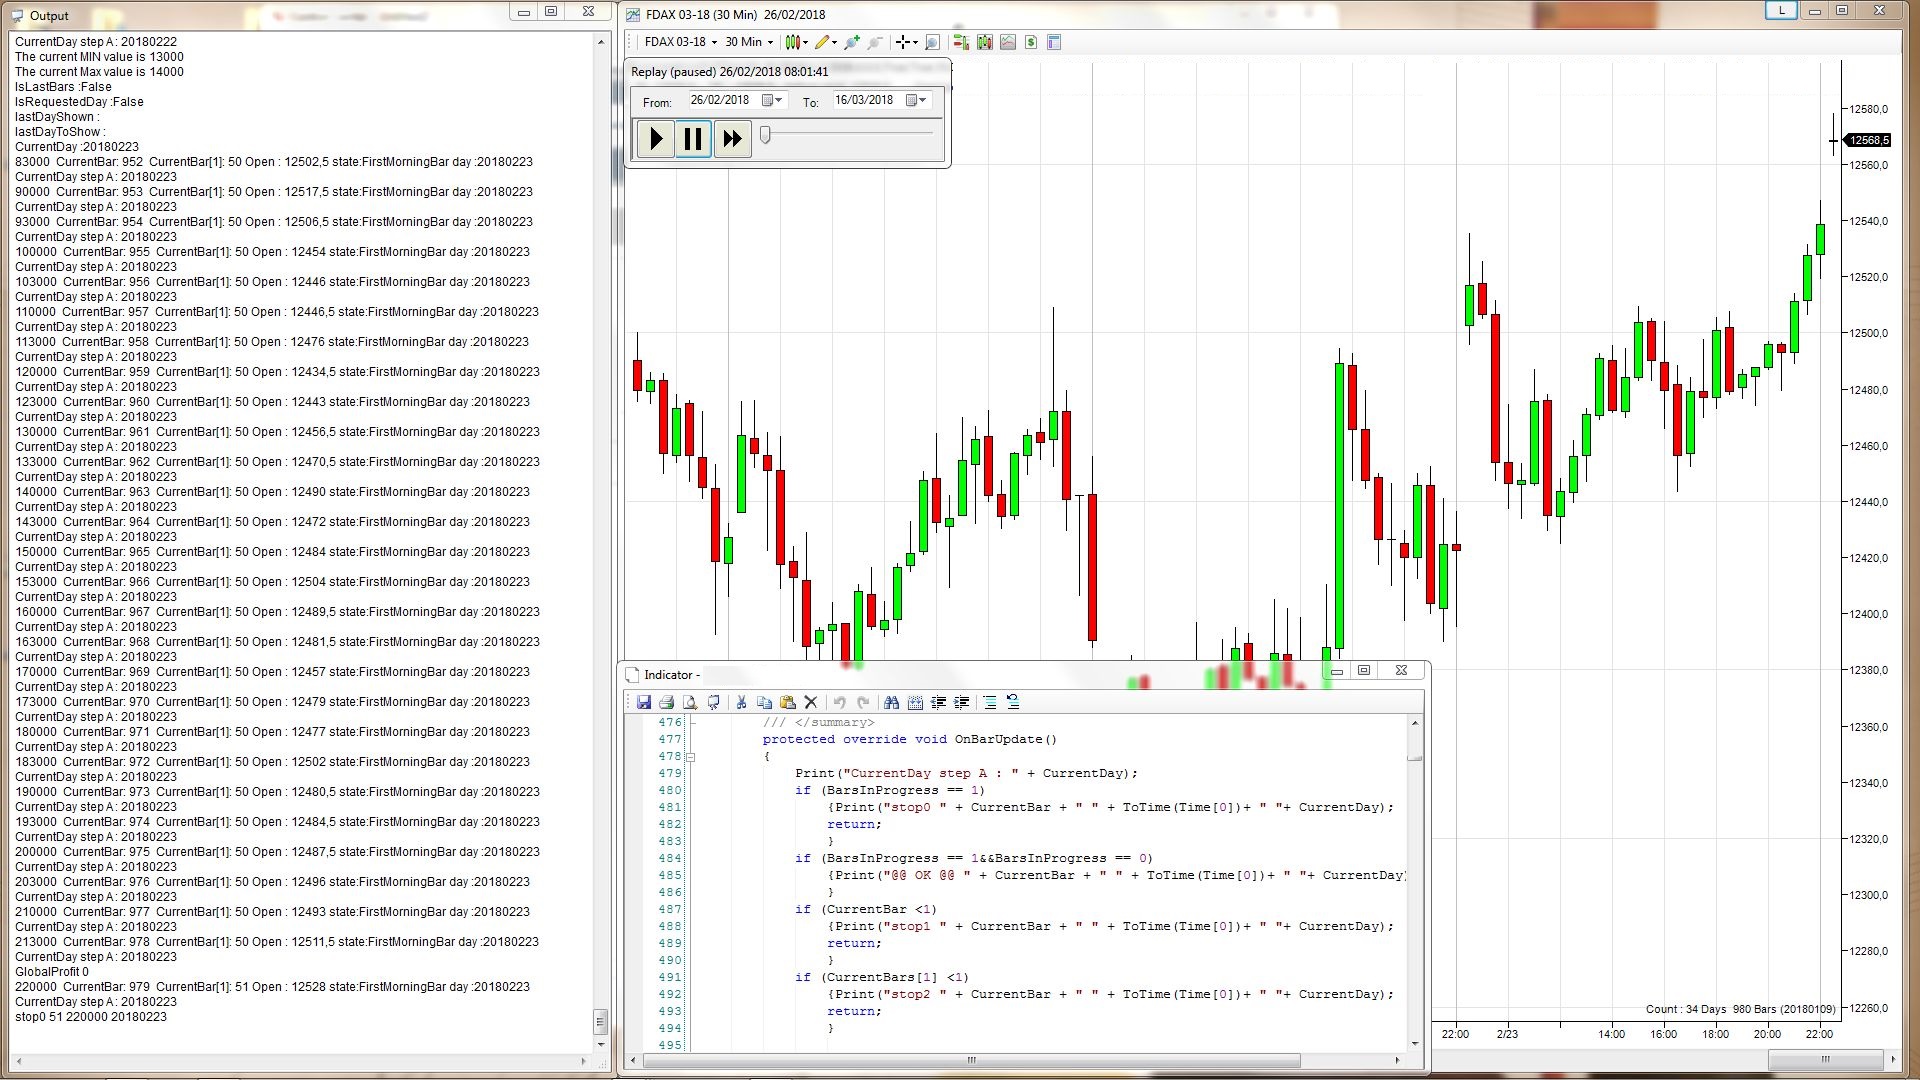Image resolution: width=1920 pixels, height=1080 pixels.
Task: Open the To date calendar dropdown
Action: point(916,100)
